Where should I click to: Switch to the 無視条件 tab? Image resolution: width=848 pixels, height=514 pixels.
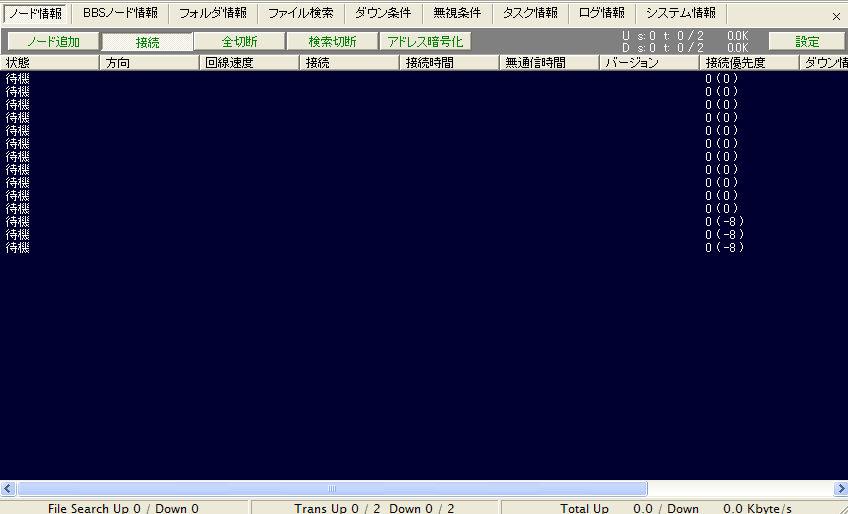pos(457,14)
